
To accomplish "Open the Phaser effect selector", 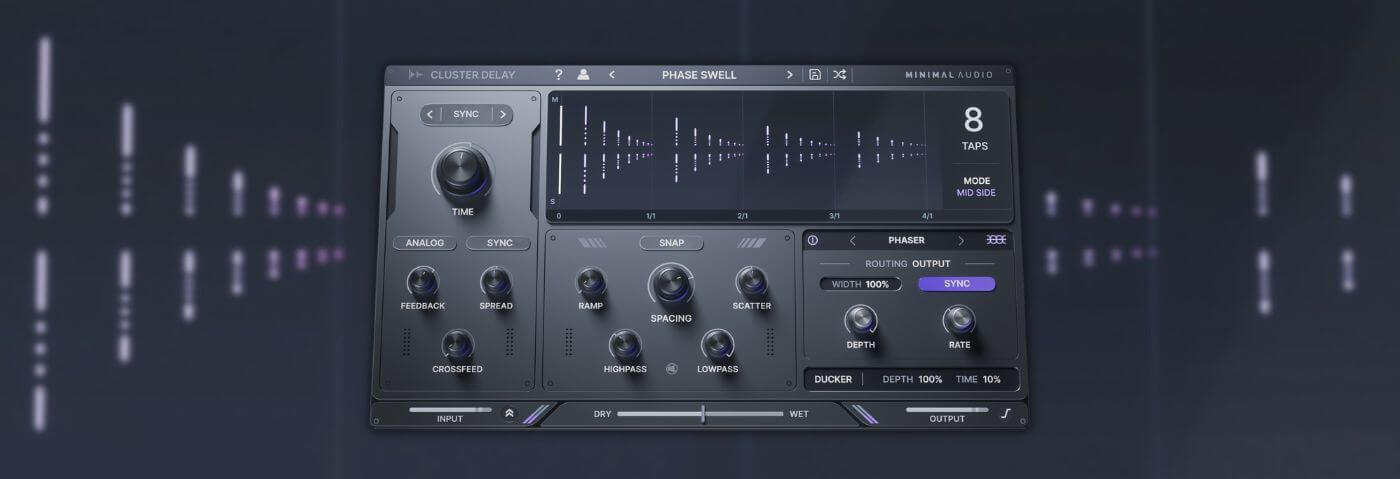I will [x=906, y=240].
